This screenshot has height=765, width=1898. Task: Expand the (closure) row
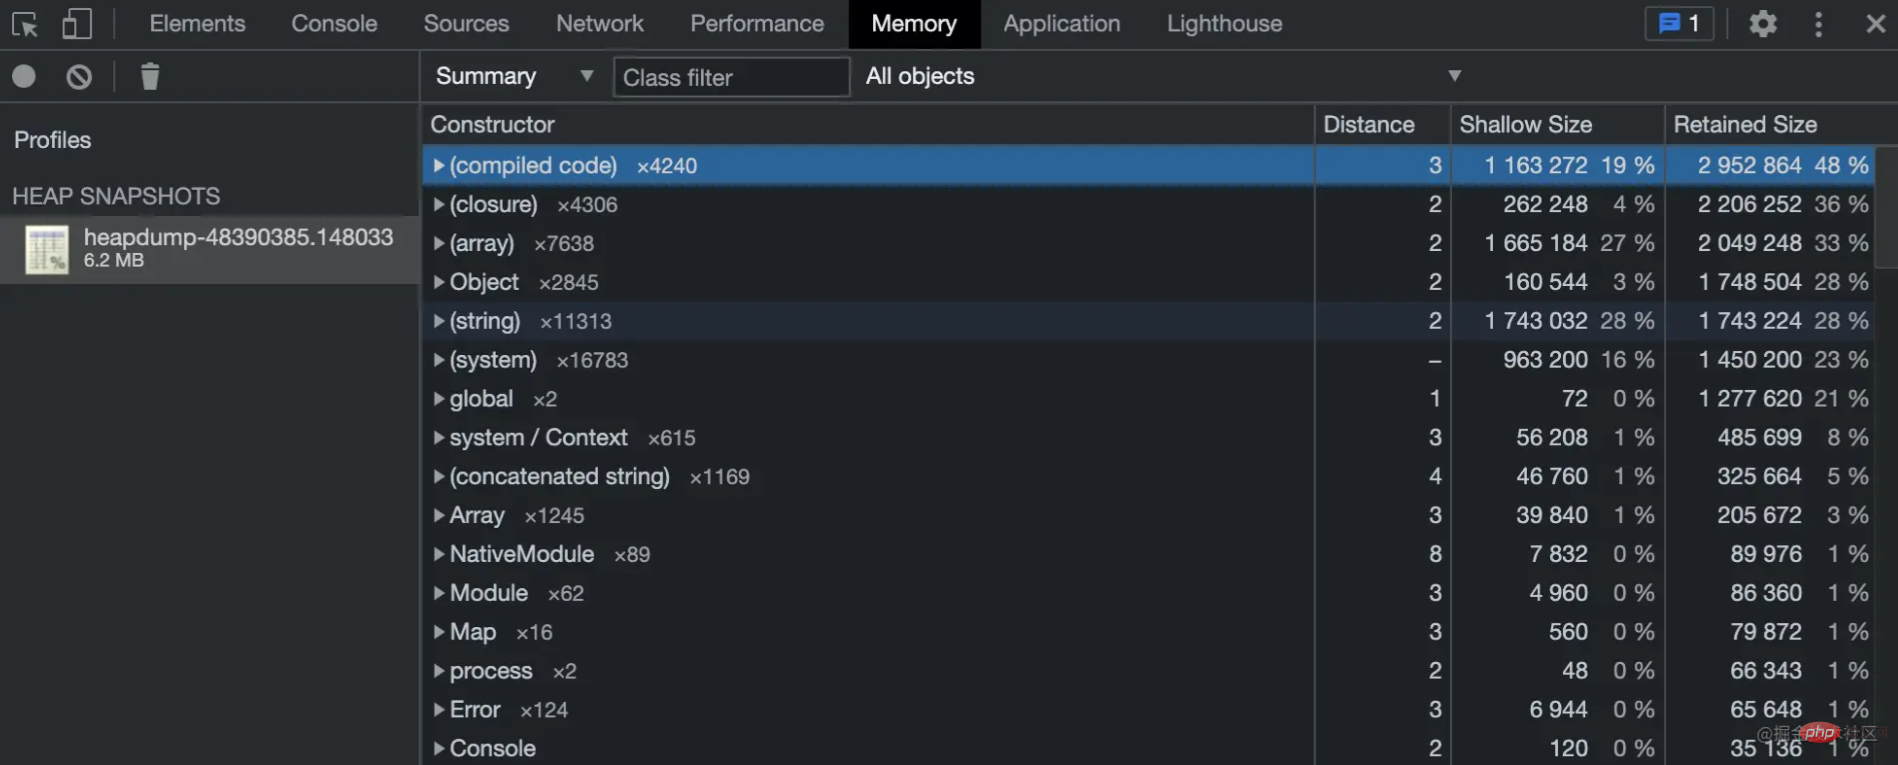438,204
